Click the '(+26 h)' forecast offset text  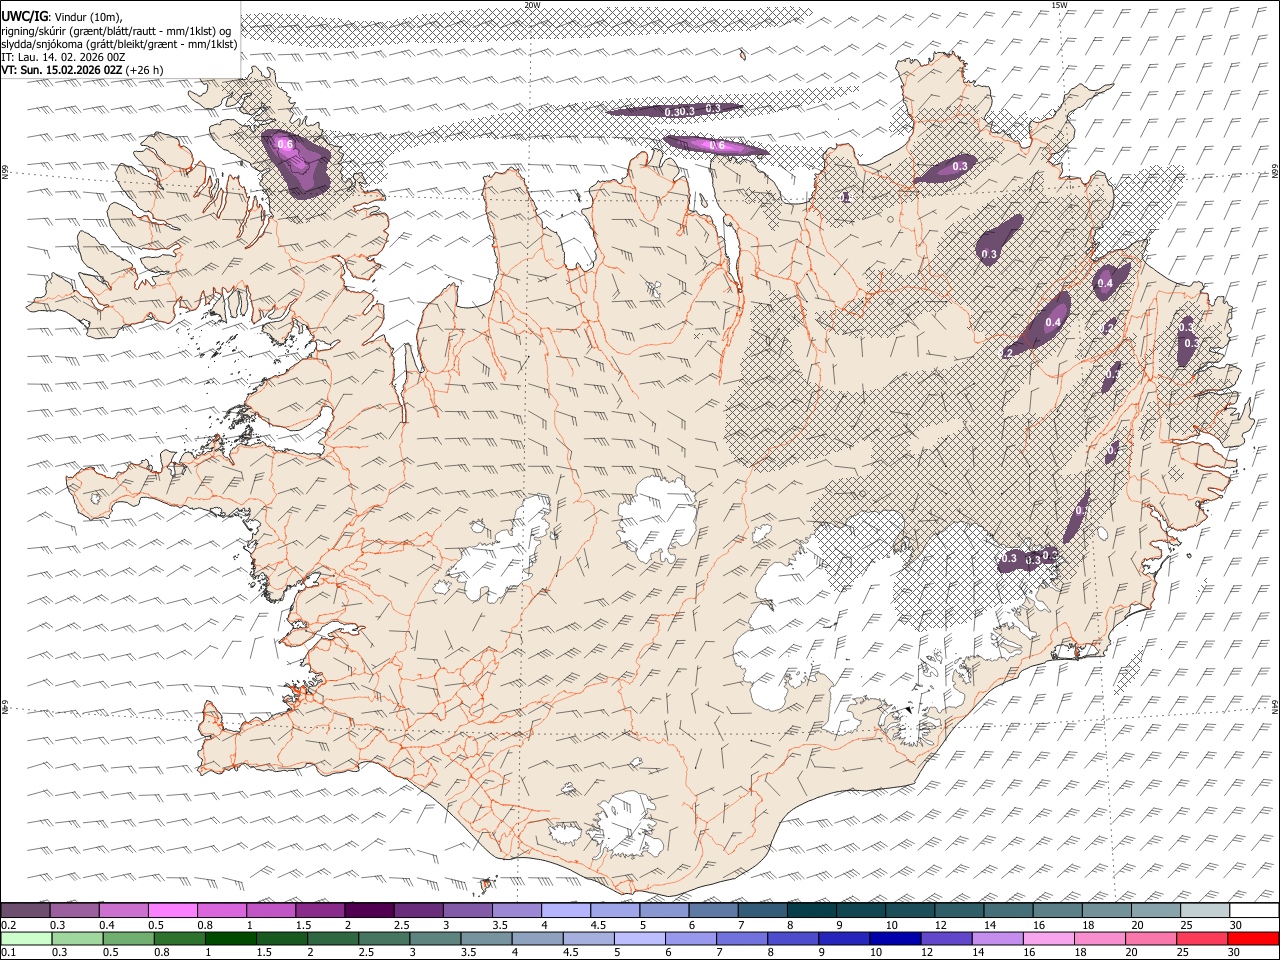click(x=145, y=71)
